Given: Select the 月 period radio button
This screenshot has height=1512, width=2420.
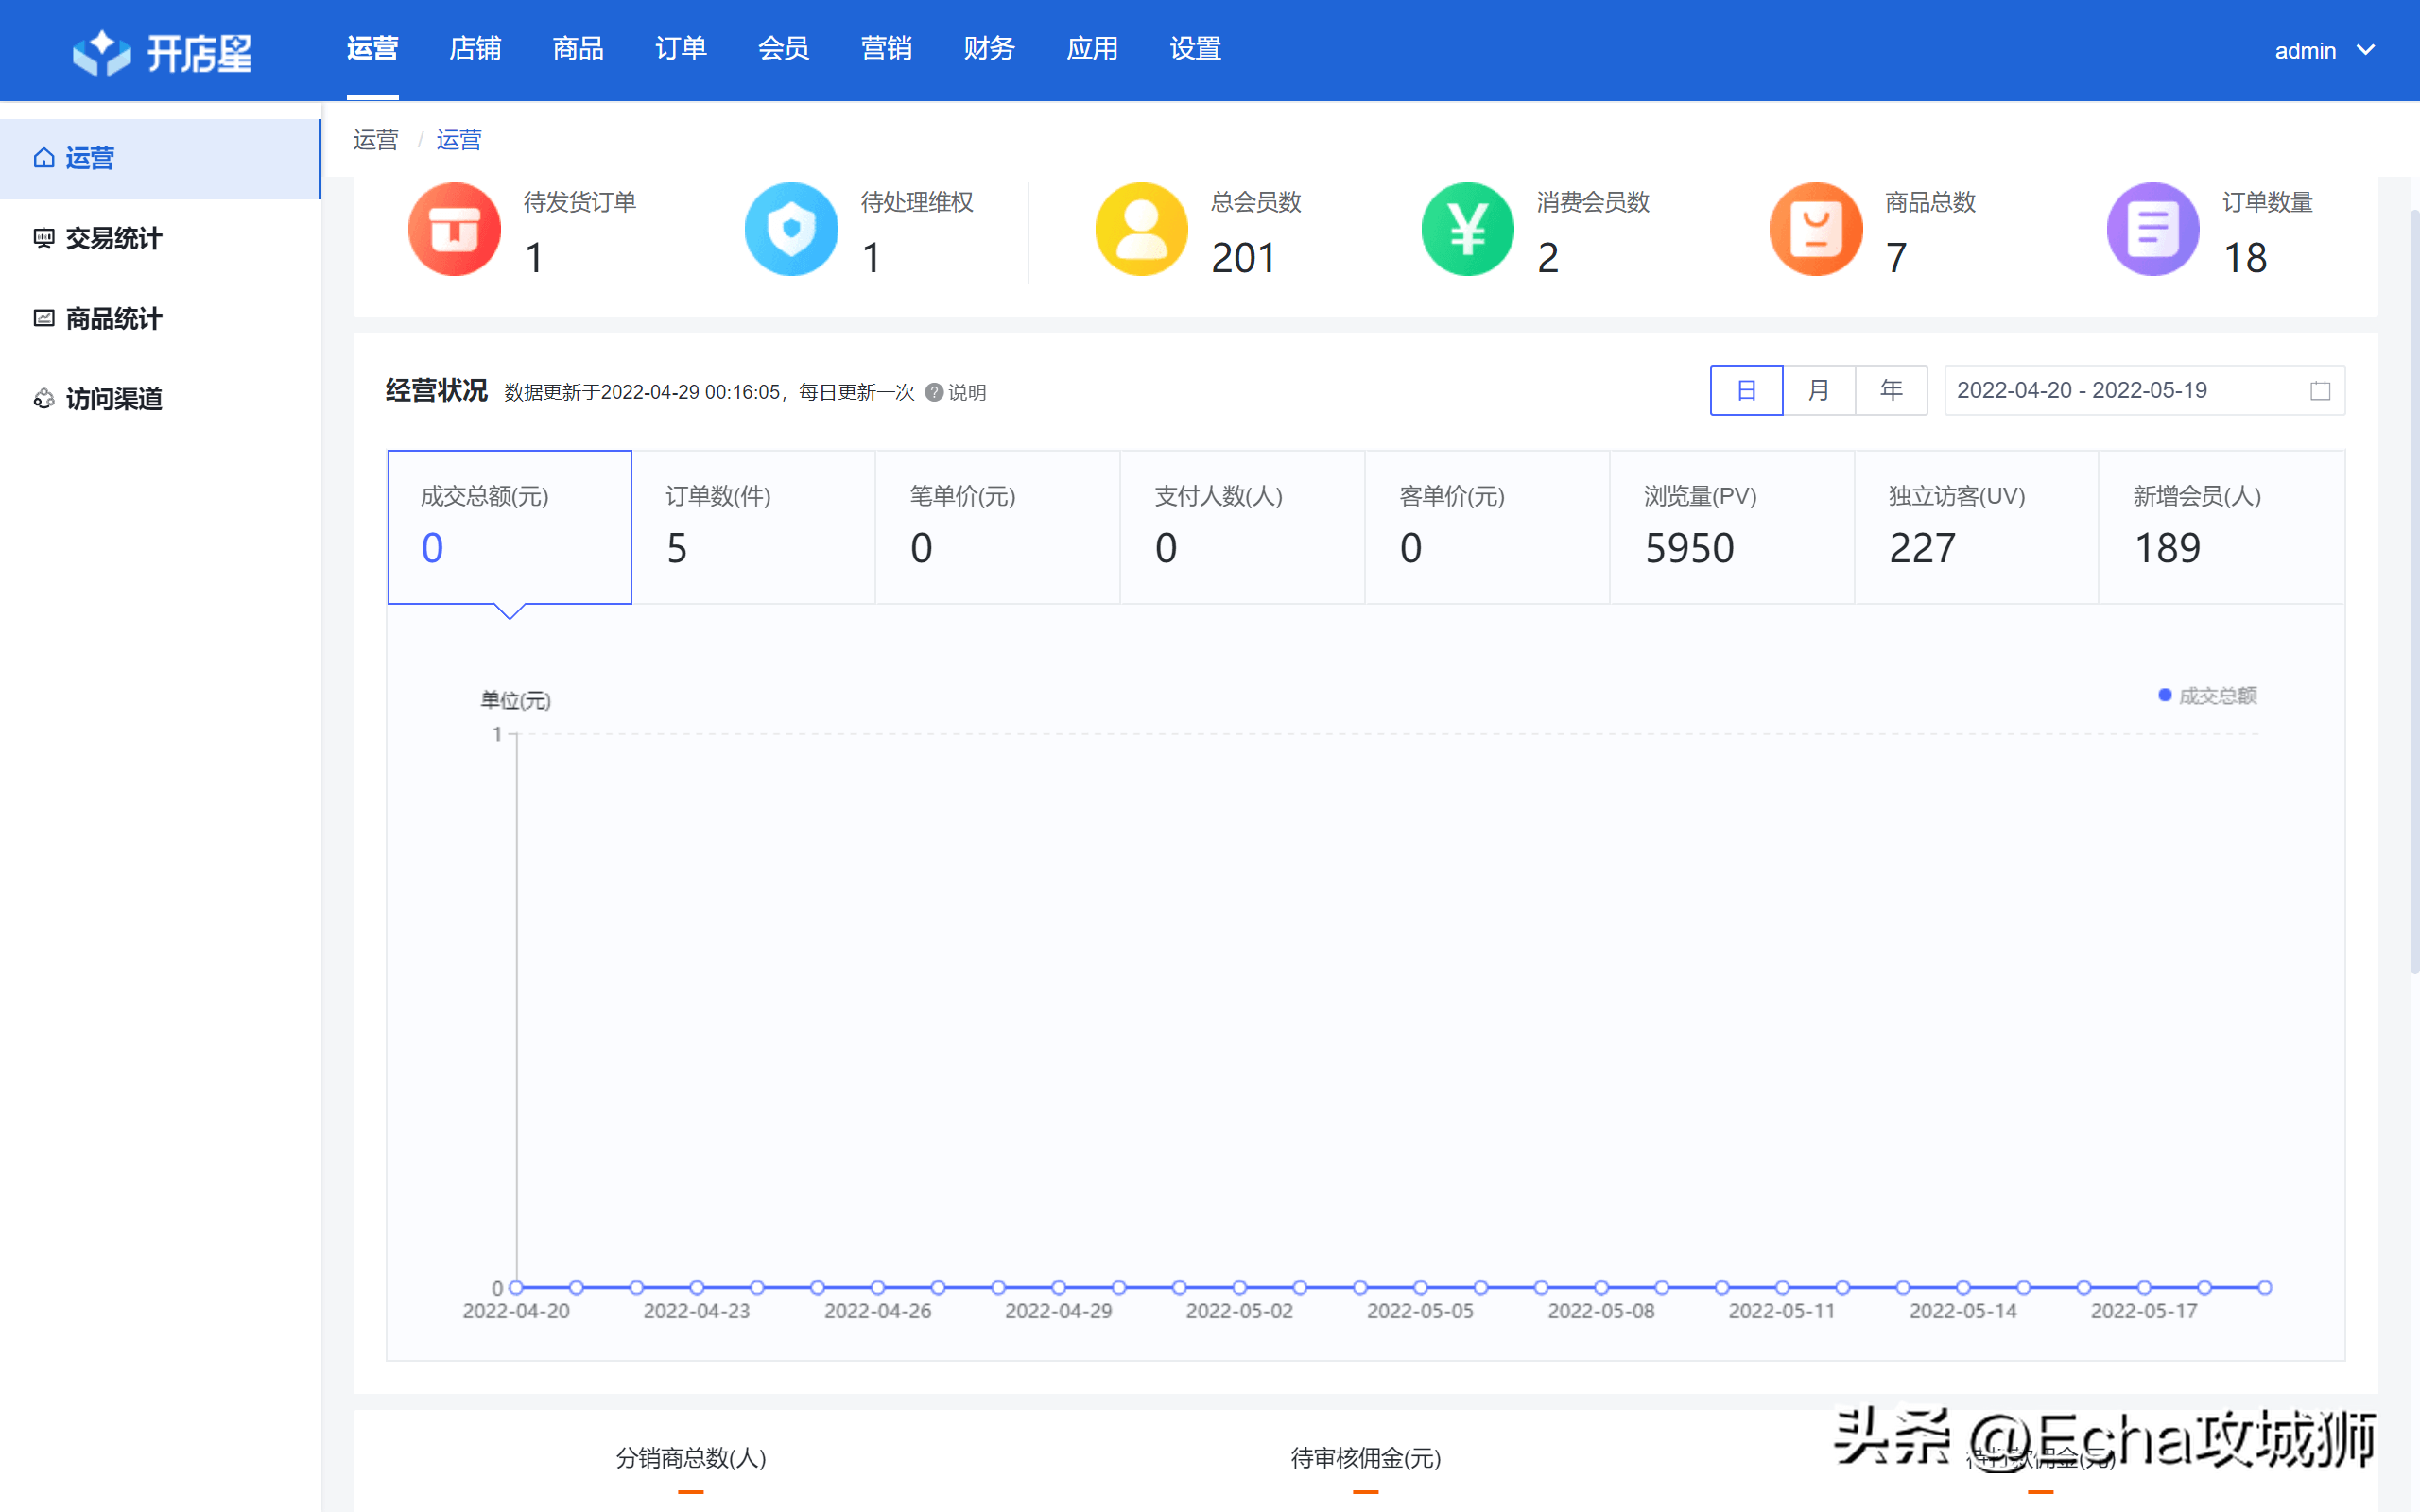Looking at the screenshot, I should (x=1819, y=390).
